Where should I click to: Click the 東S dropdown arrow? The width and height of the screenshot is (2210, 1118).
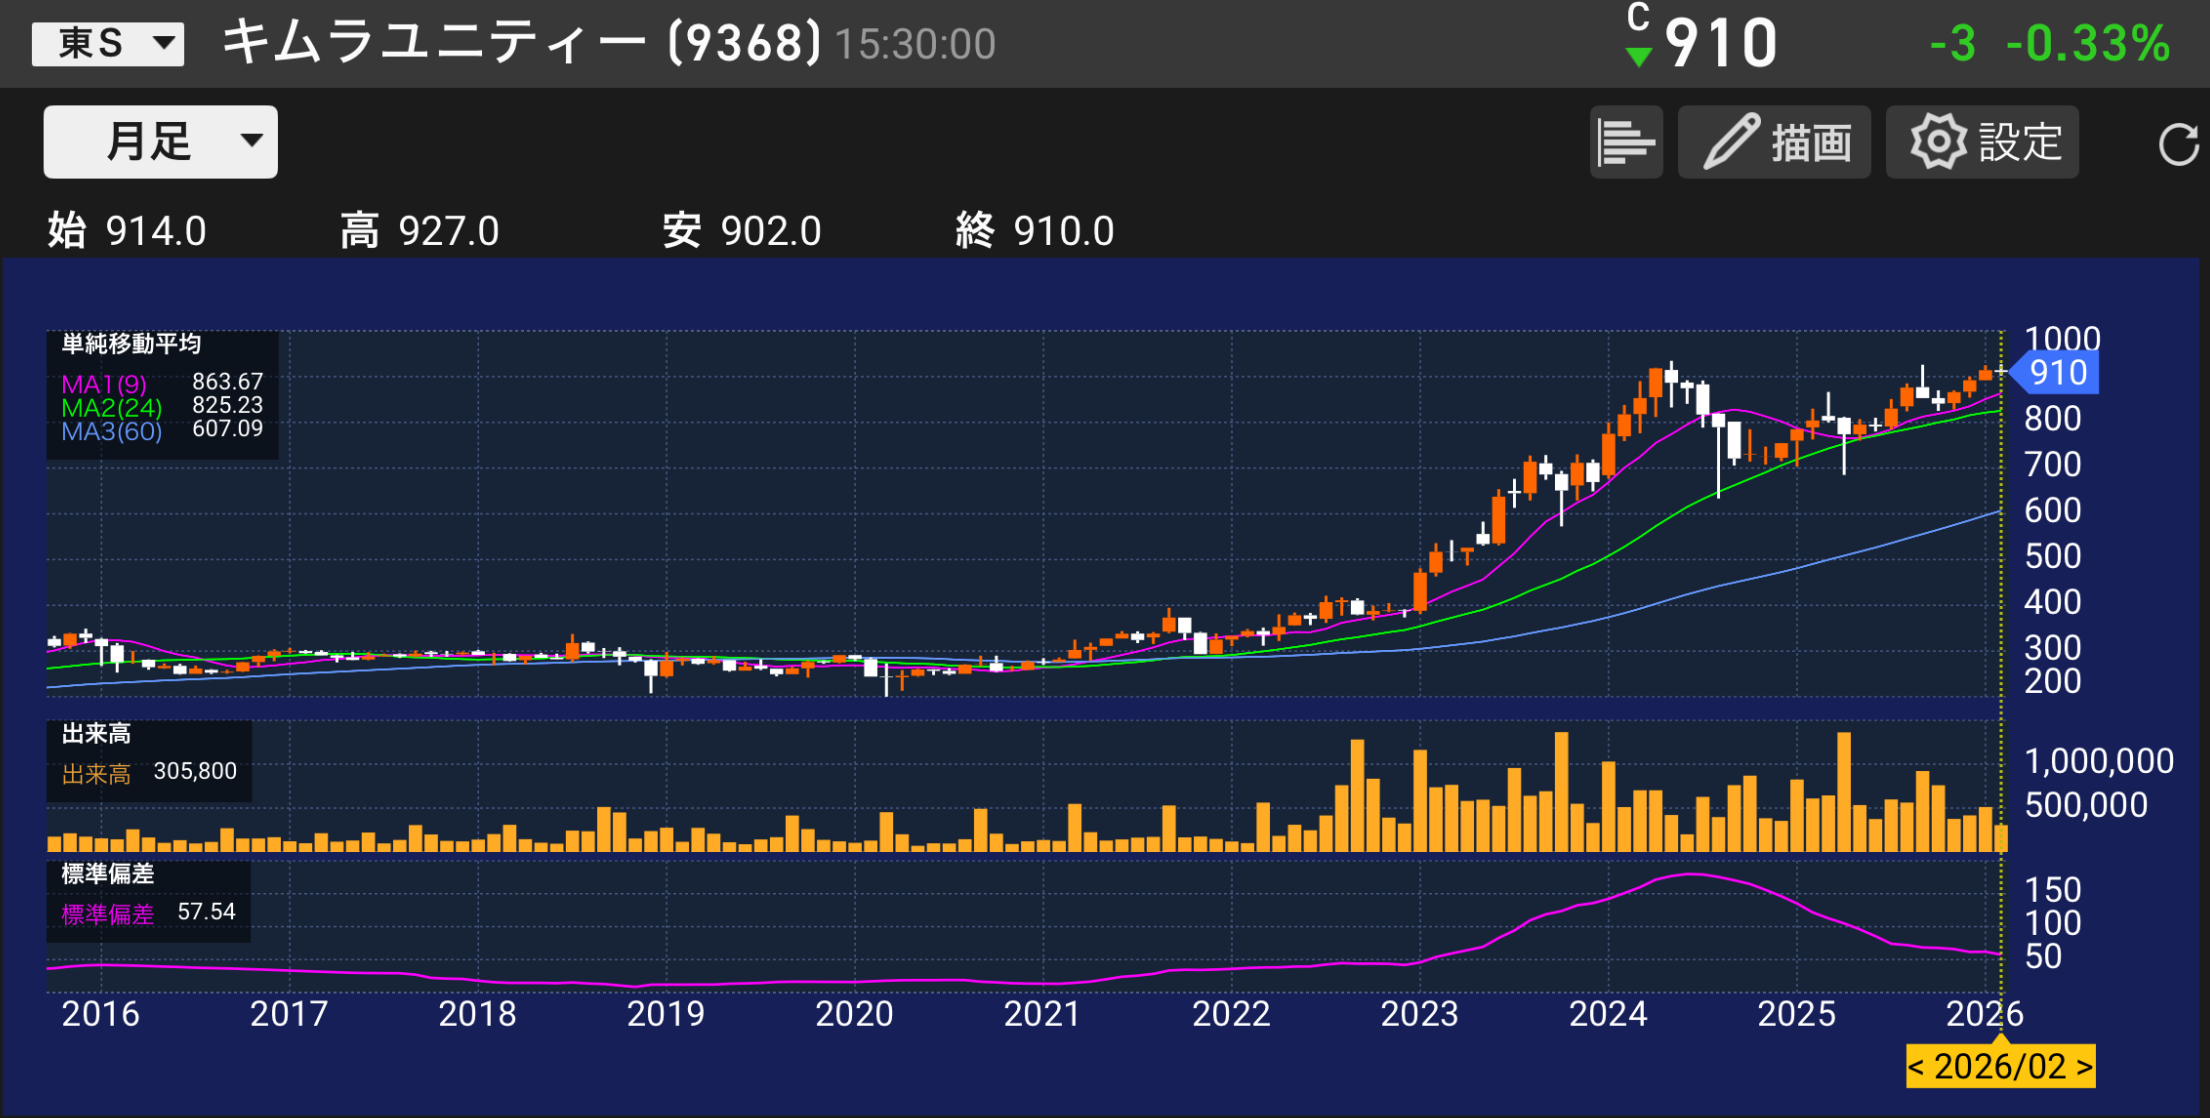click(x=164, y=44)
